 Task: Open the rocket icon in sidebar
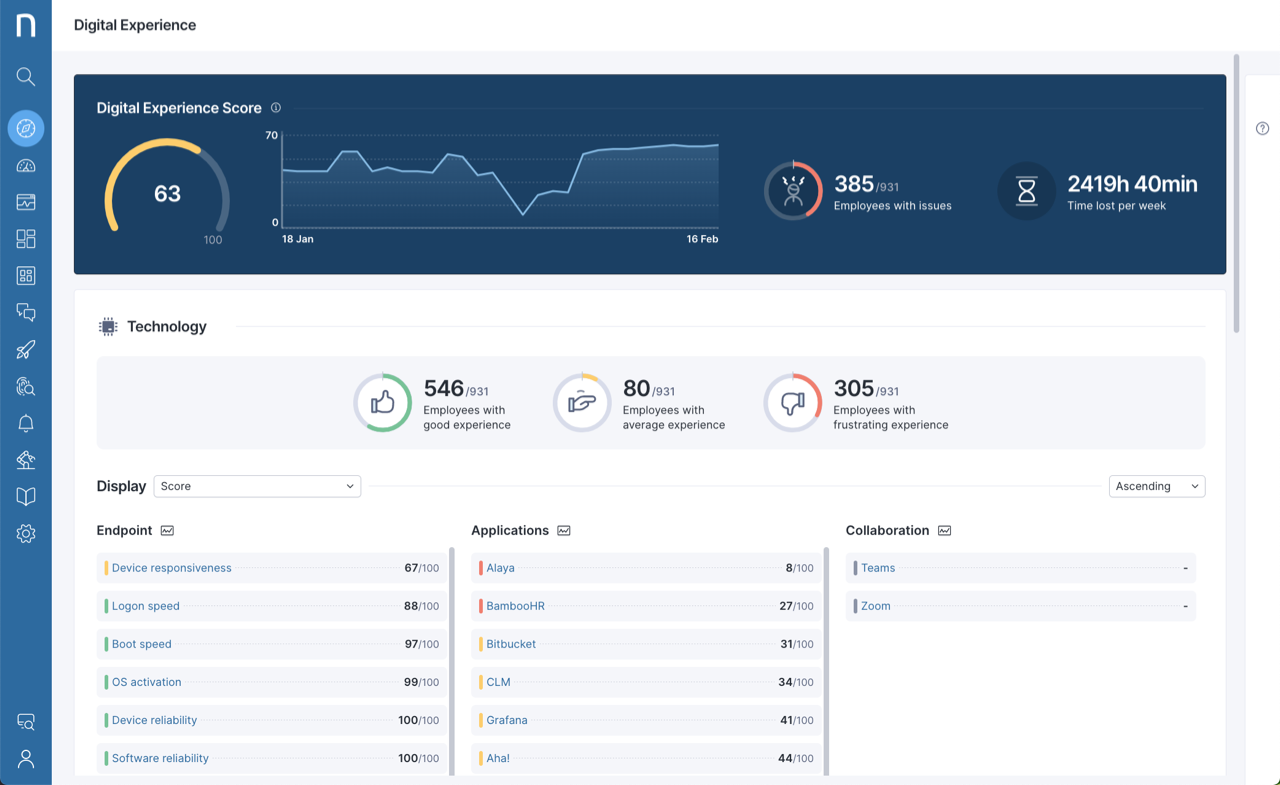(x=26, y=349)
